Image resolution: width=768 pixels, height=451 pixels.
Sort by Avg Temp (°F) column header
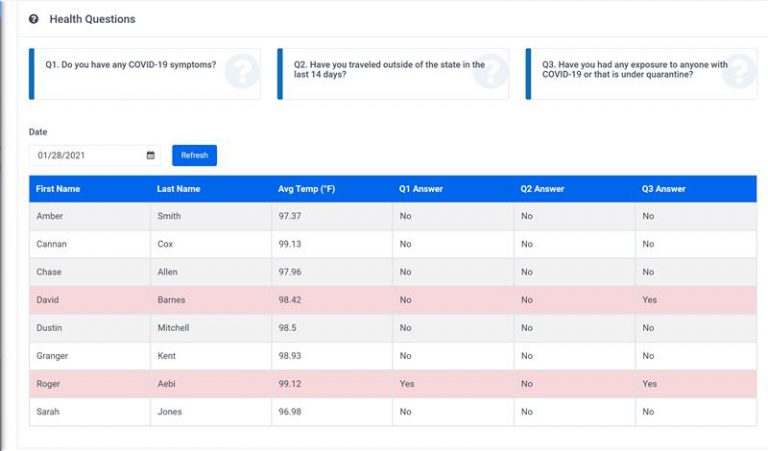(306, 189)
